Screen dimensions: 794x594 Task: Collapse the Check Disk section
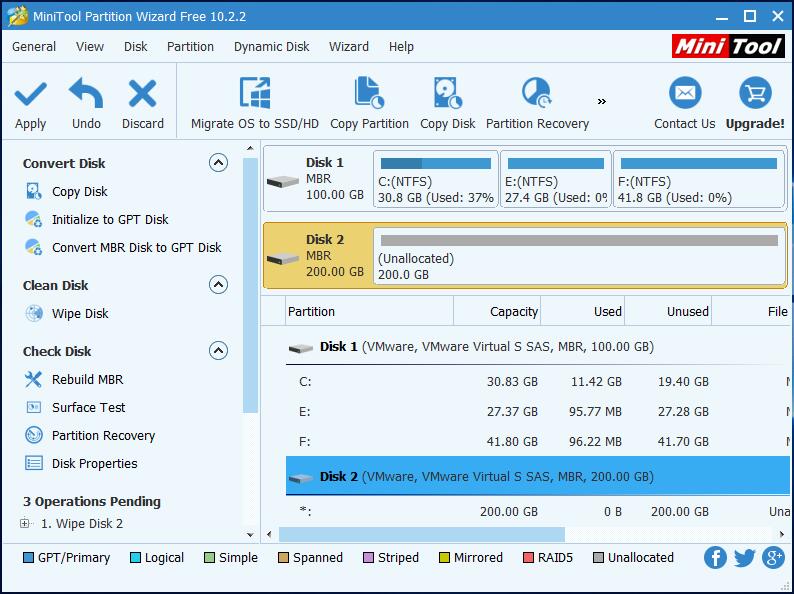coord(218,350)
